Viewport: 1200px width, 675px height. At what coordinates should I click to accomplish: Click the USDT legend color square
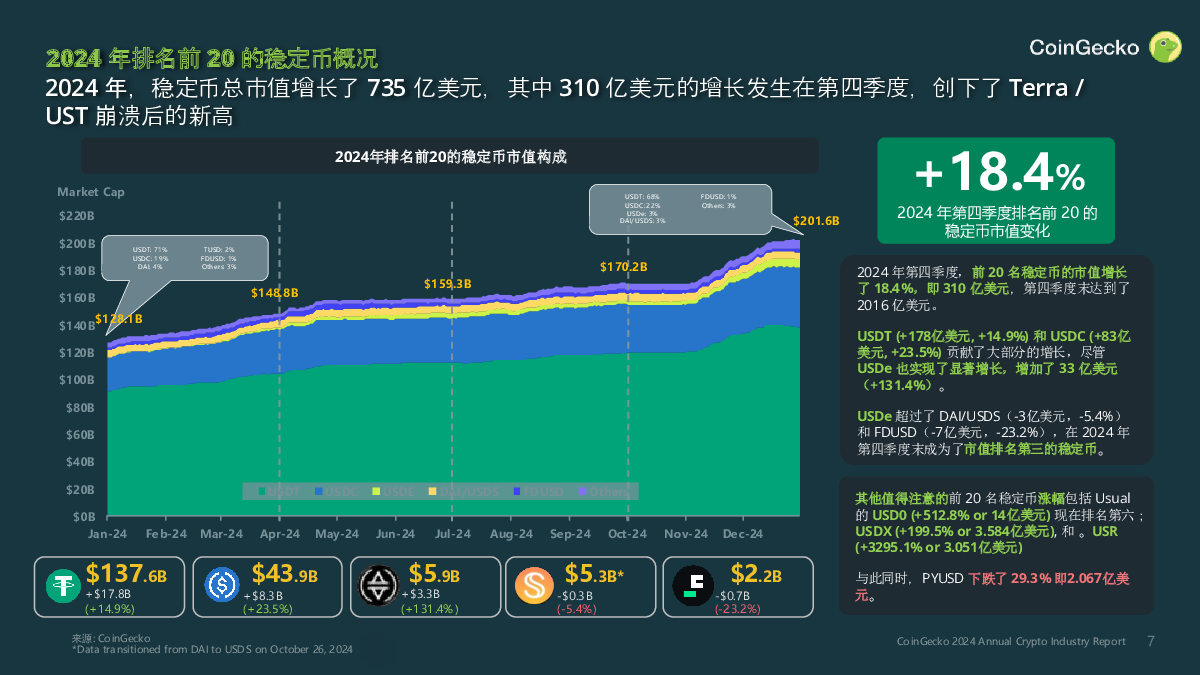(262, 491)
